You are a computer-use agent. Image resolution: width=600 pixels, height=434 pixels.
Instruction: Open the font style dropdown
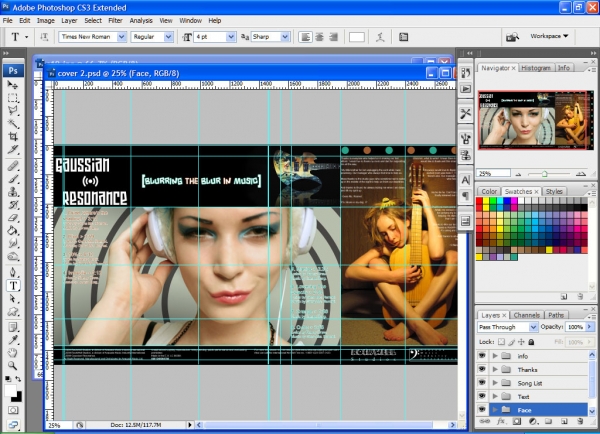pos(168,37)
